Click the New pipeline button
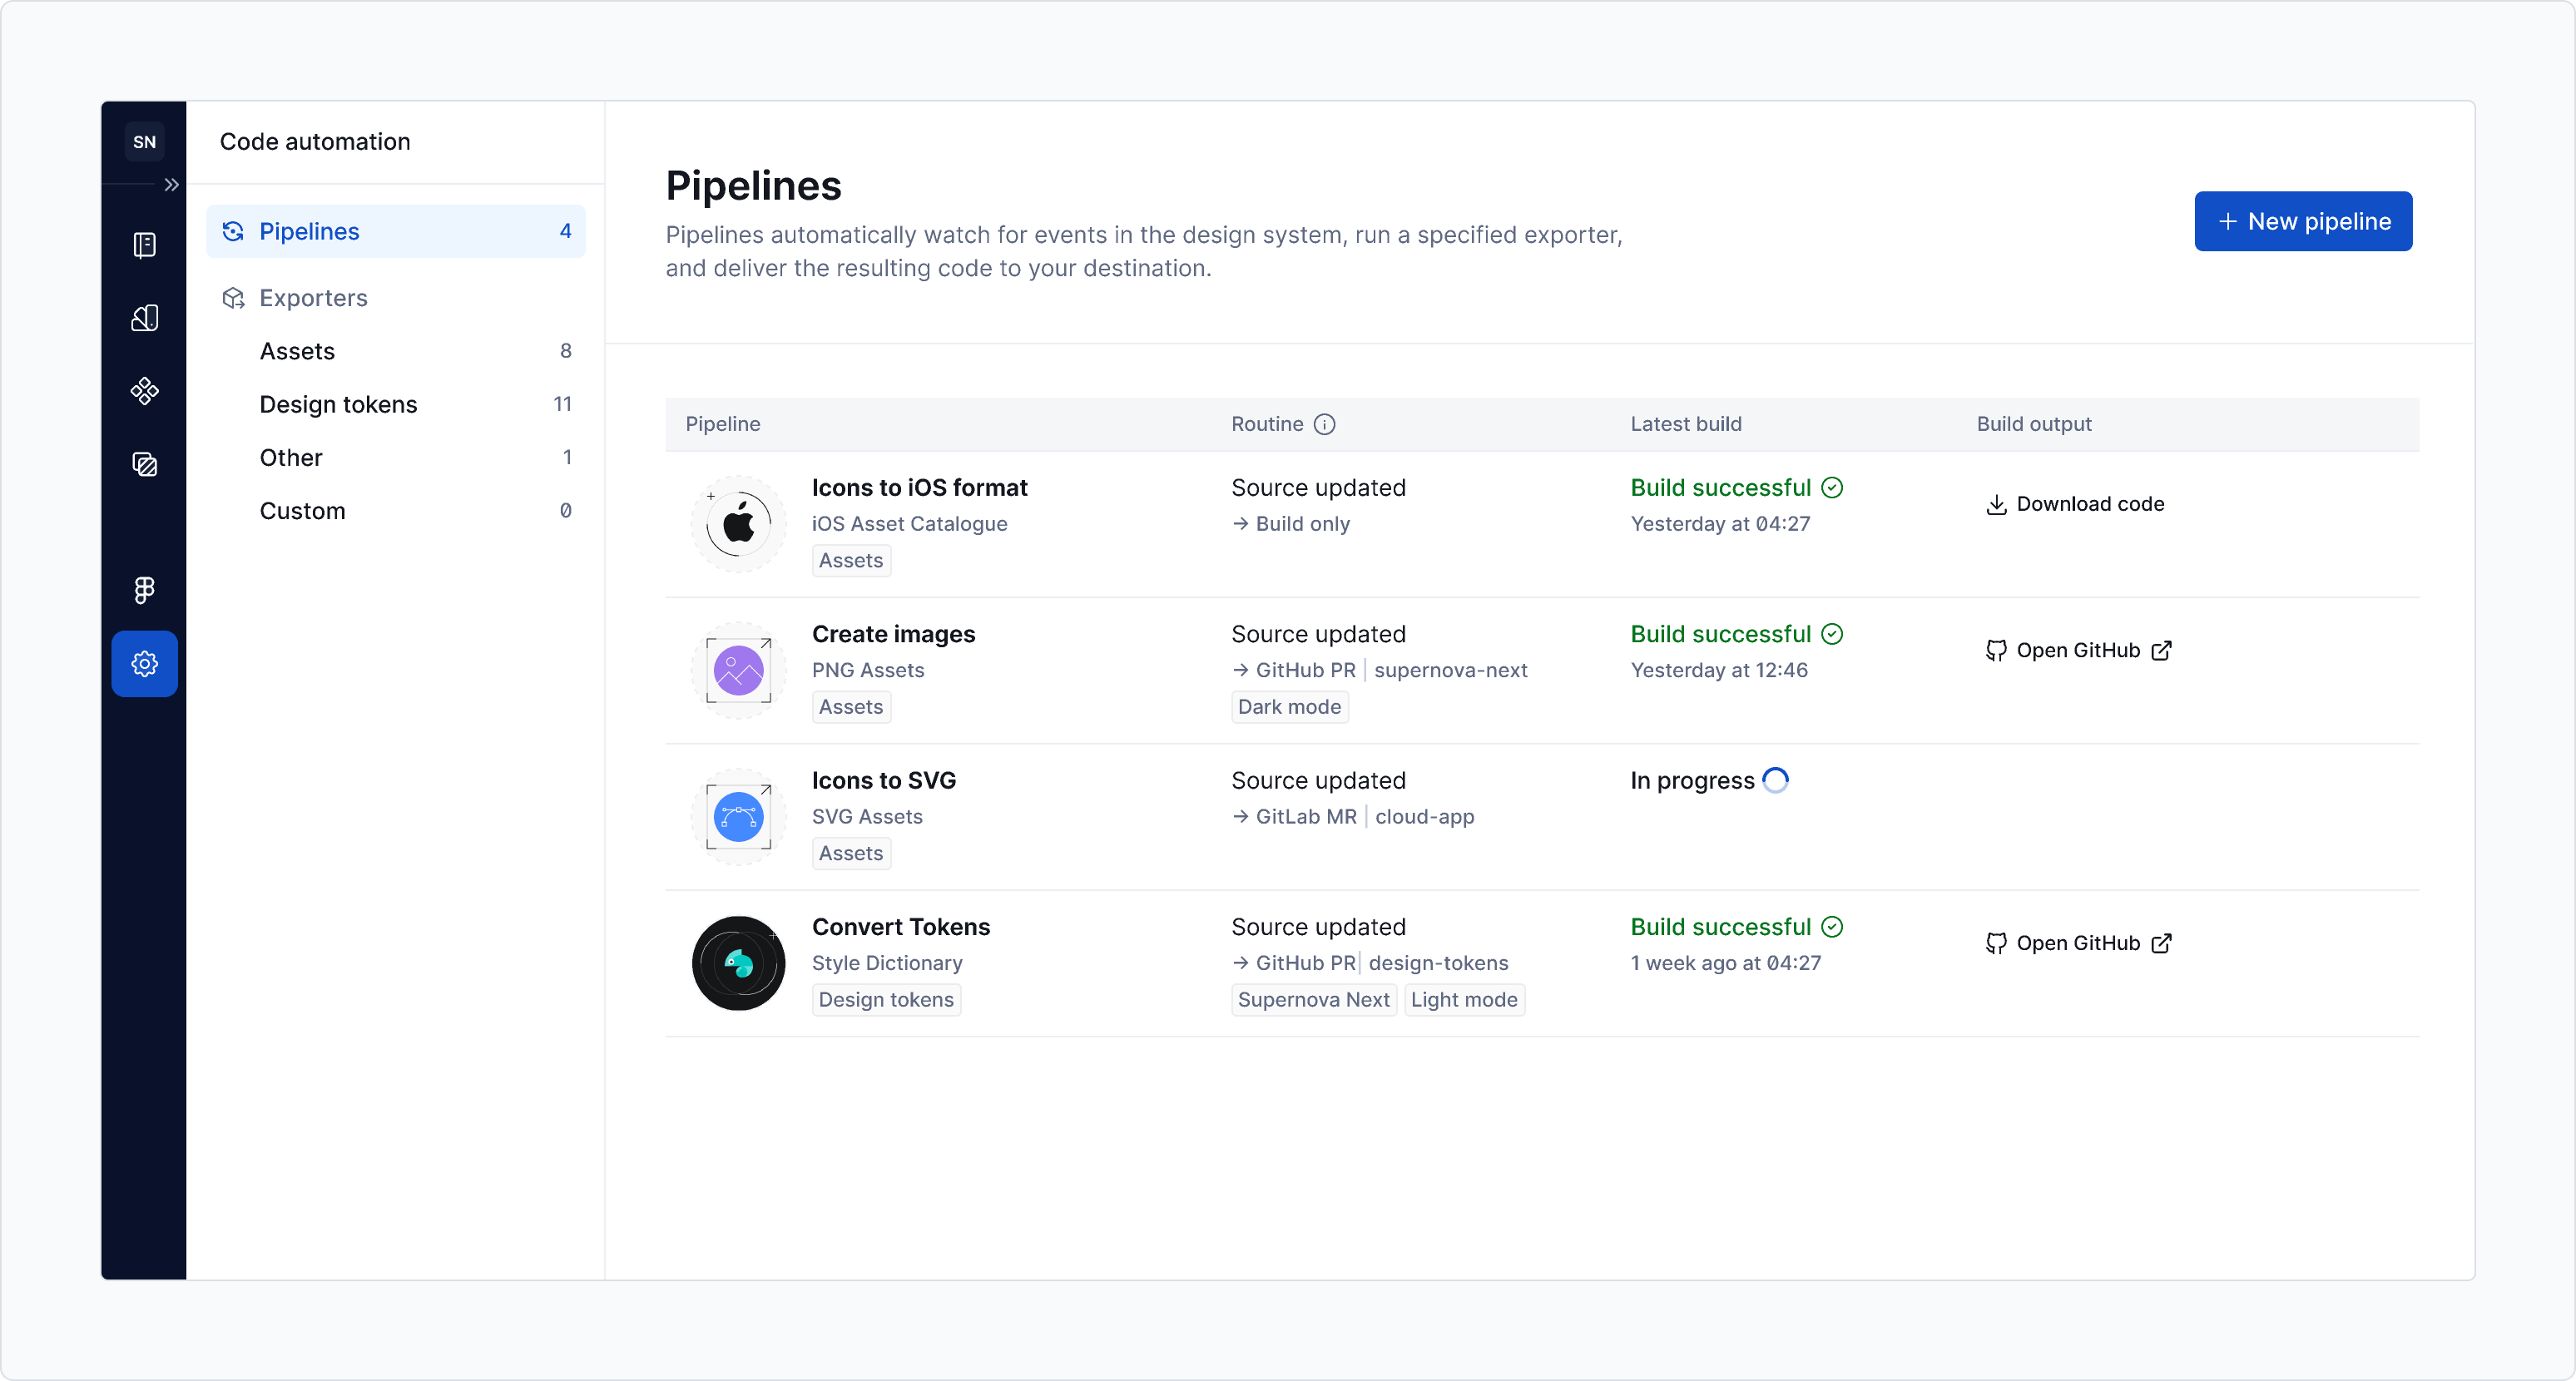Viewport: 2576px width, 1381px height. point(2302,221)
